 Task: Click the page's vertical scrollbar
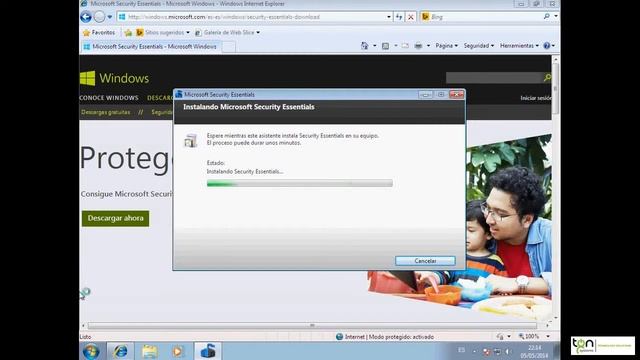555,189
